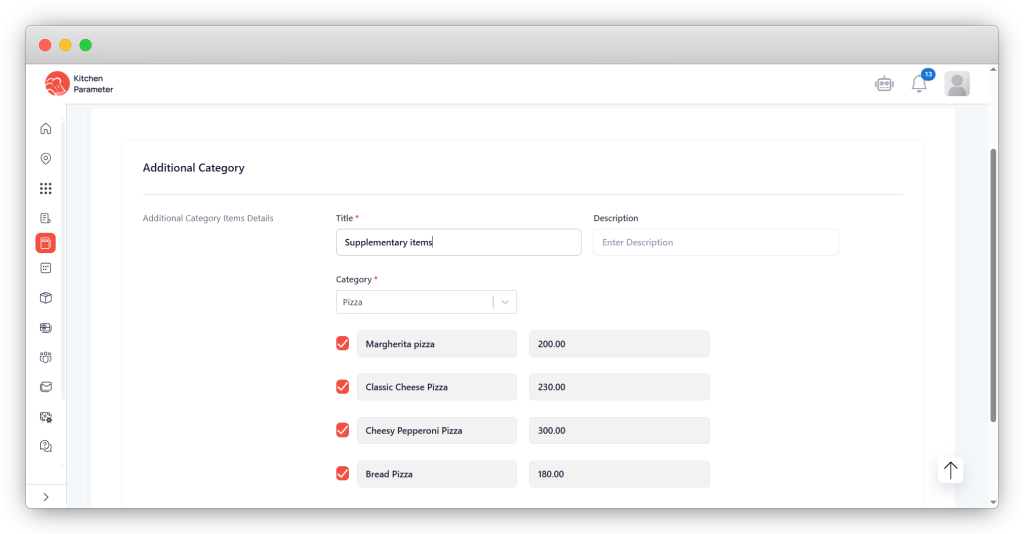Expand the sidebar with bottom chevron
Screen dimensions: 1024x534
pyautogui.click(x=45, y=497)
